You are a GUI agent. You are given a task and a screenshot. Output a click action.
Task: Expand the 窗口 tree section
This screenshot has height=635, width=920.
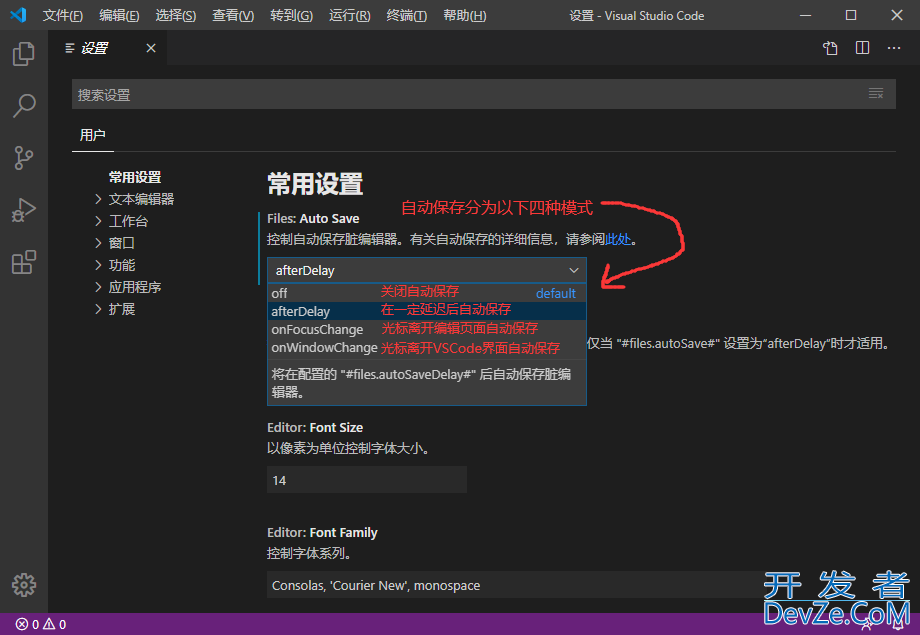(114, 243)
